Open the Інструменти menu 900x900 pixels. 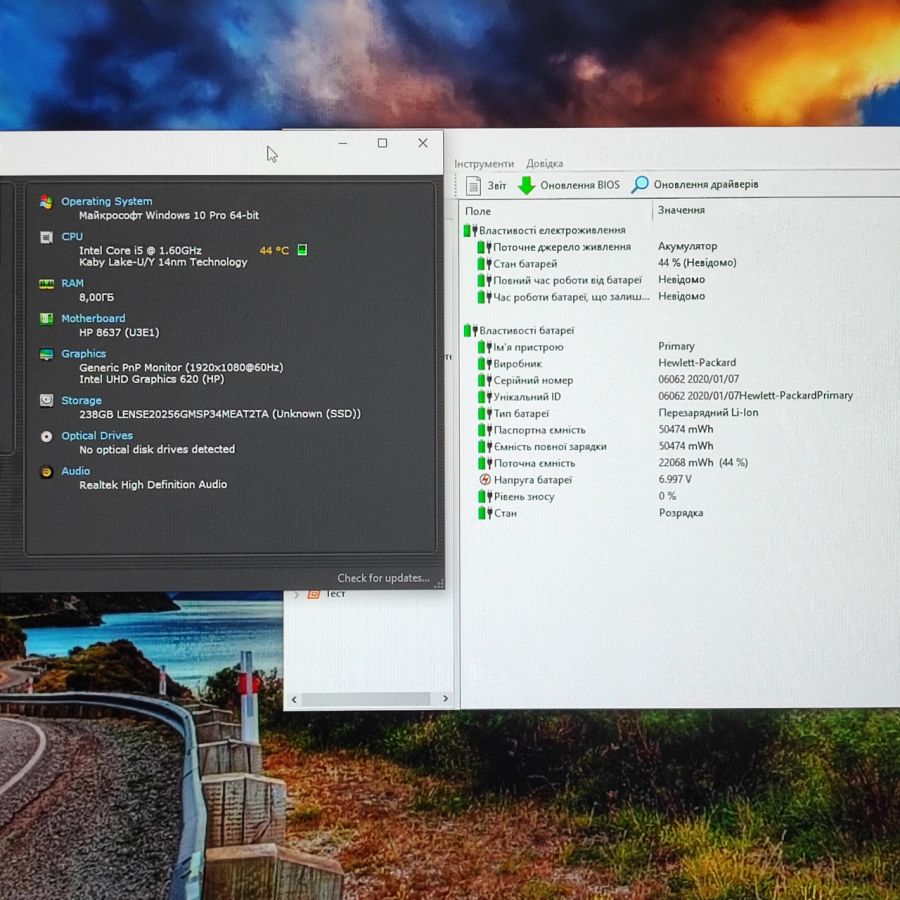click(x=484, y=164)
